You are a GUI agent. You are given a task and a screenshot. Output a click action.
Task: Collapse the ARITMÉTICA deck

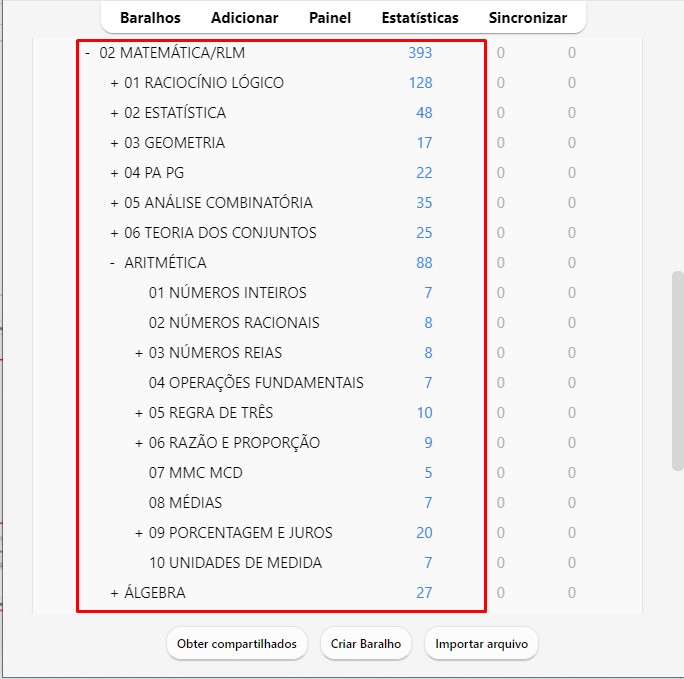point(114,263)
